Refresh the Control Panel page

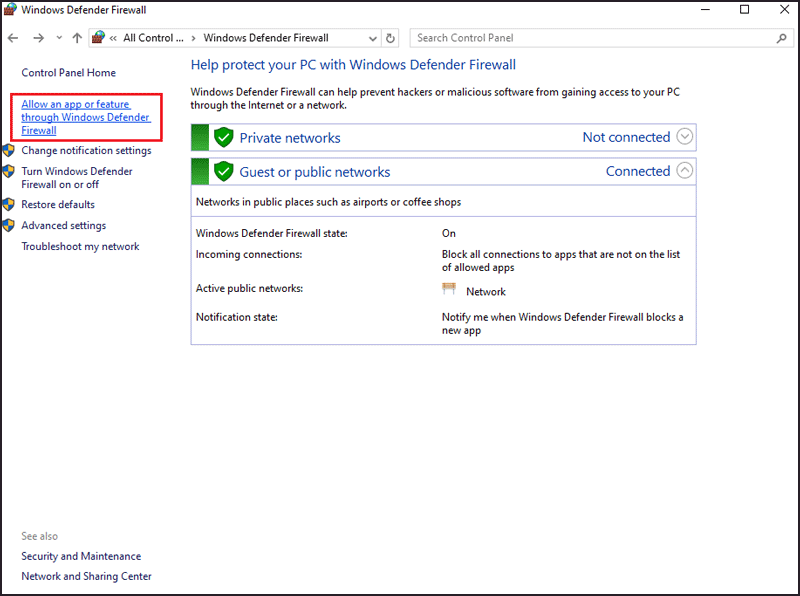click(390, 38)
